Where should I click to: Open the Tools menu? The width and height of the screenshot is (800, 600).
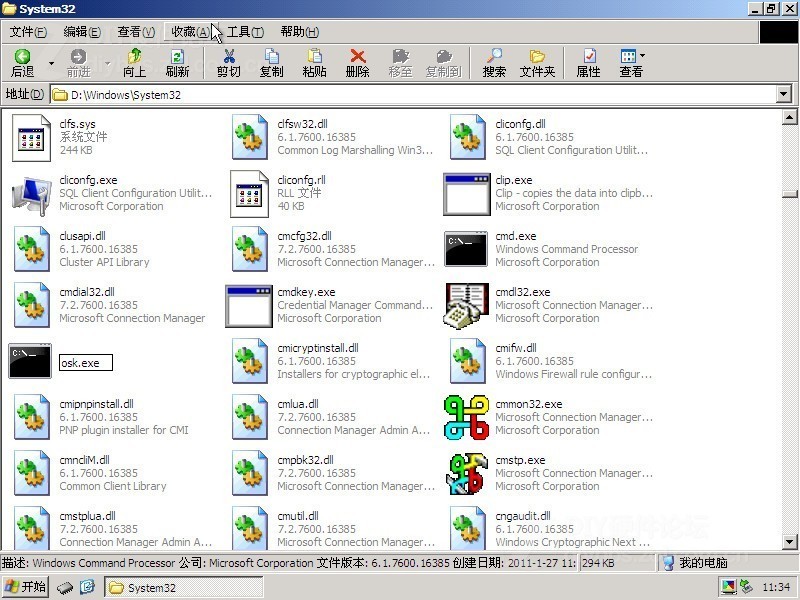(245, 32)
